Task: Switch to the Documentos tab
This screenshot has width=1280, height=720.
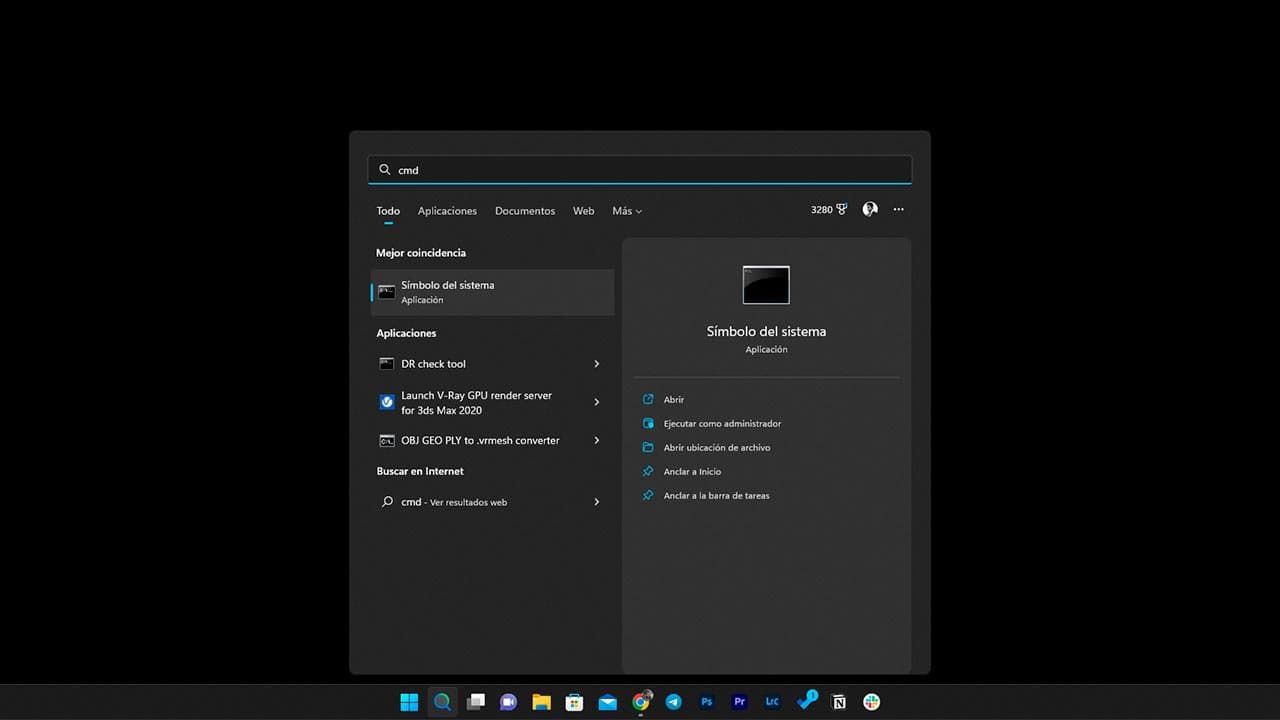Action: (525, 211)
